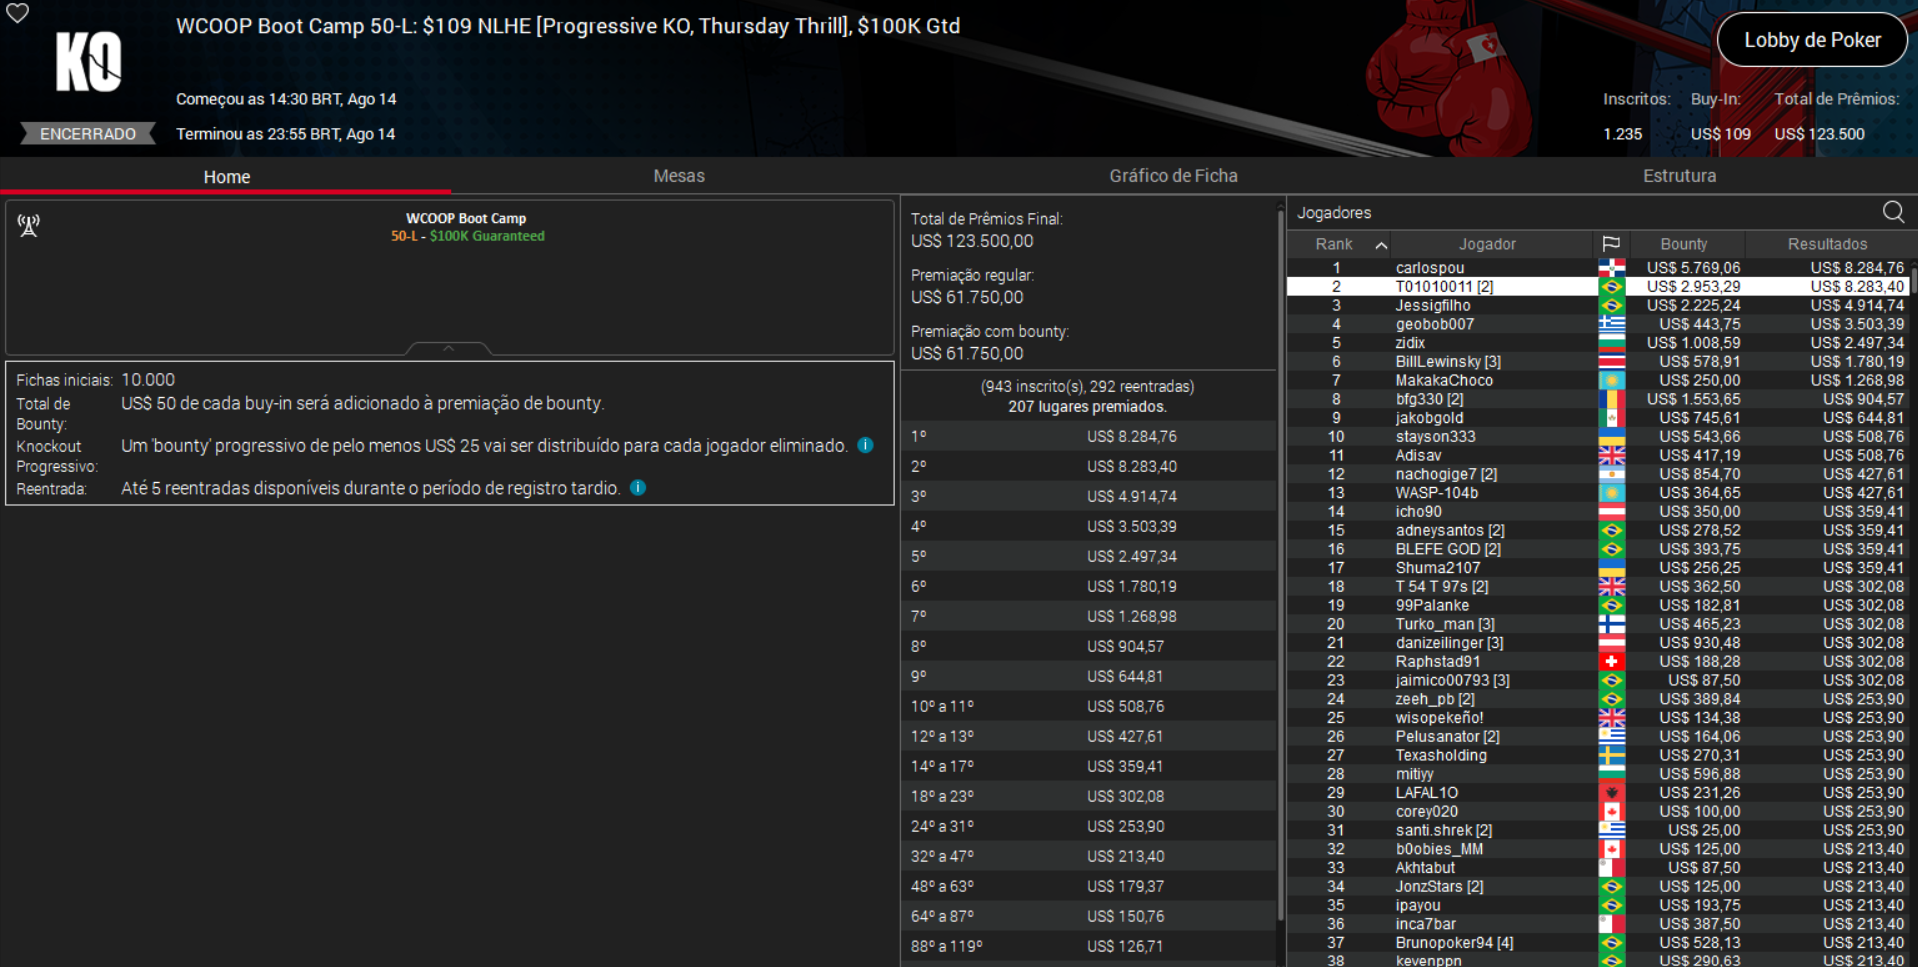
Task: Select player row 99Palanke
Action: click(1597, 605)
